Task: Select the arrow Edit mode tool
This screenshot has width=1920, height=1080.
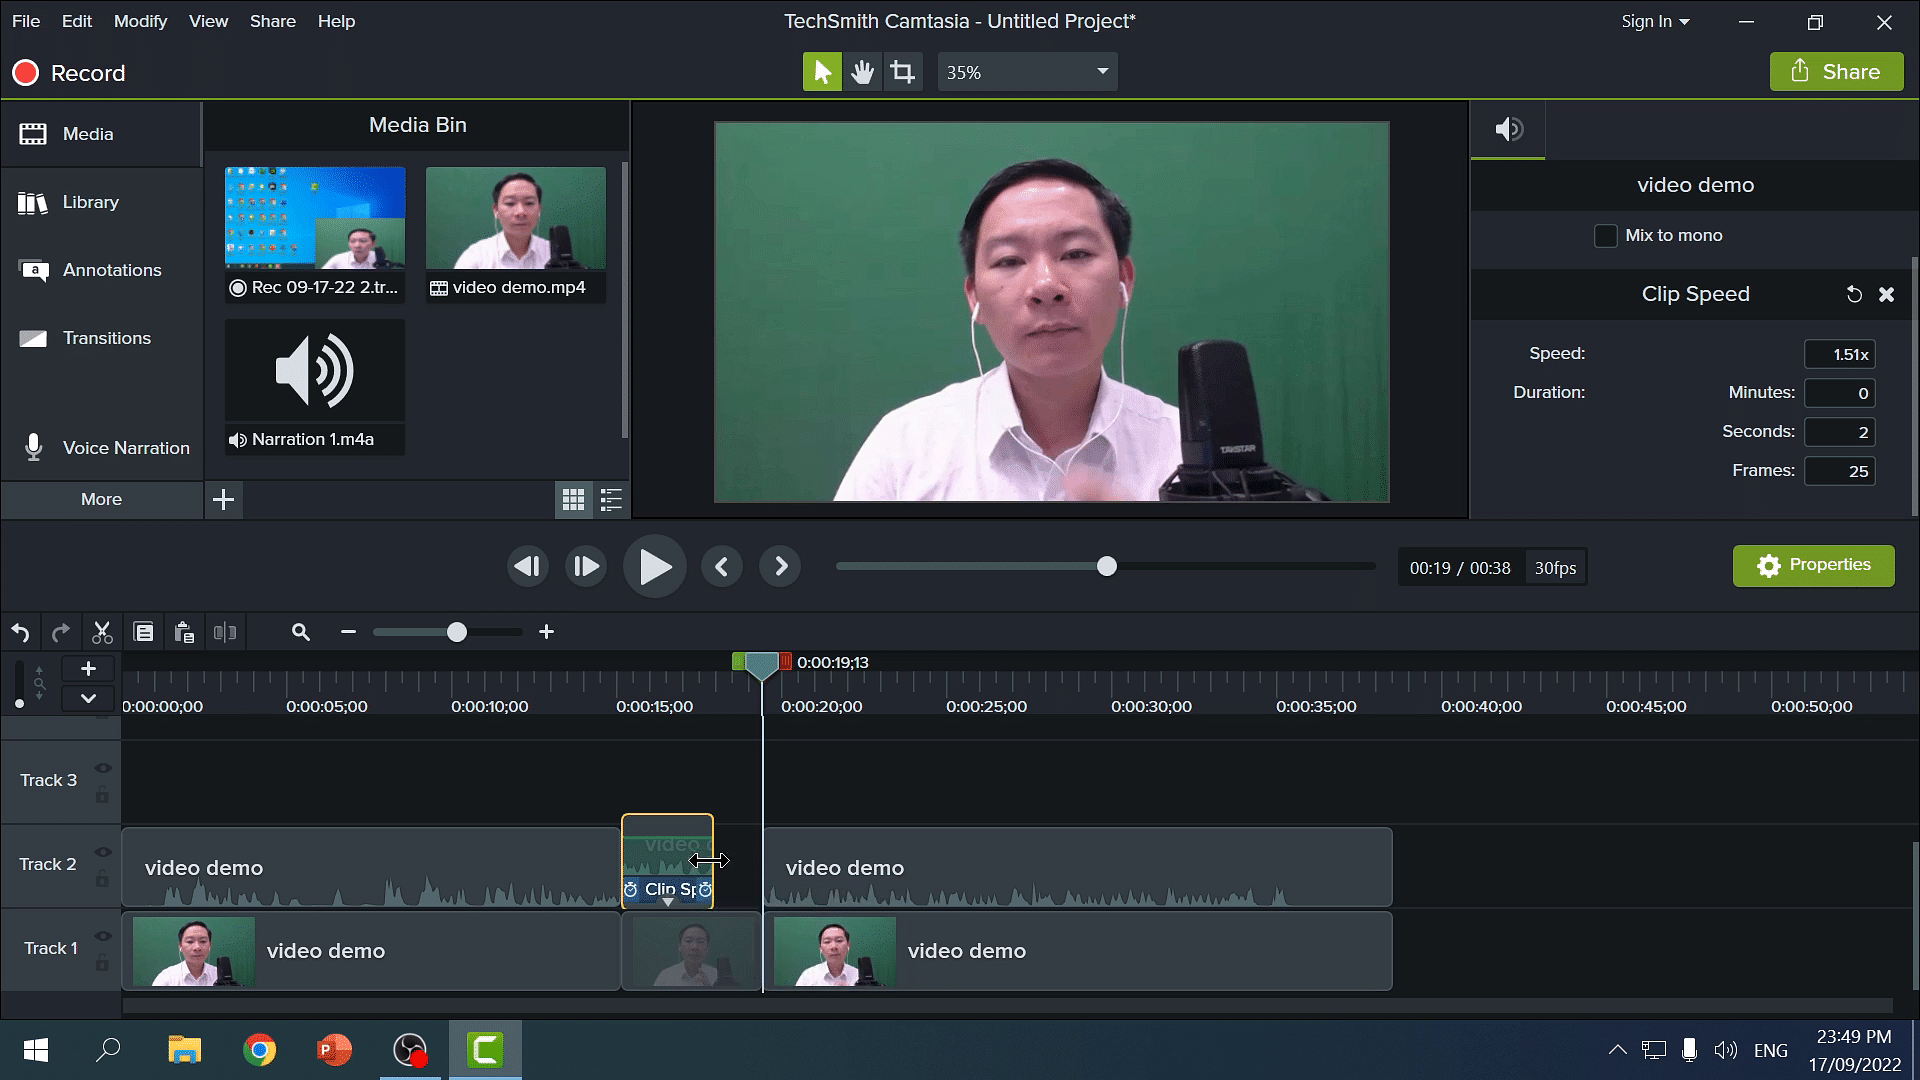Action: 822,72
